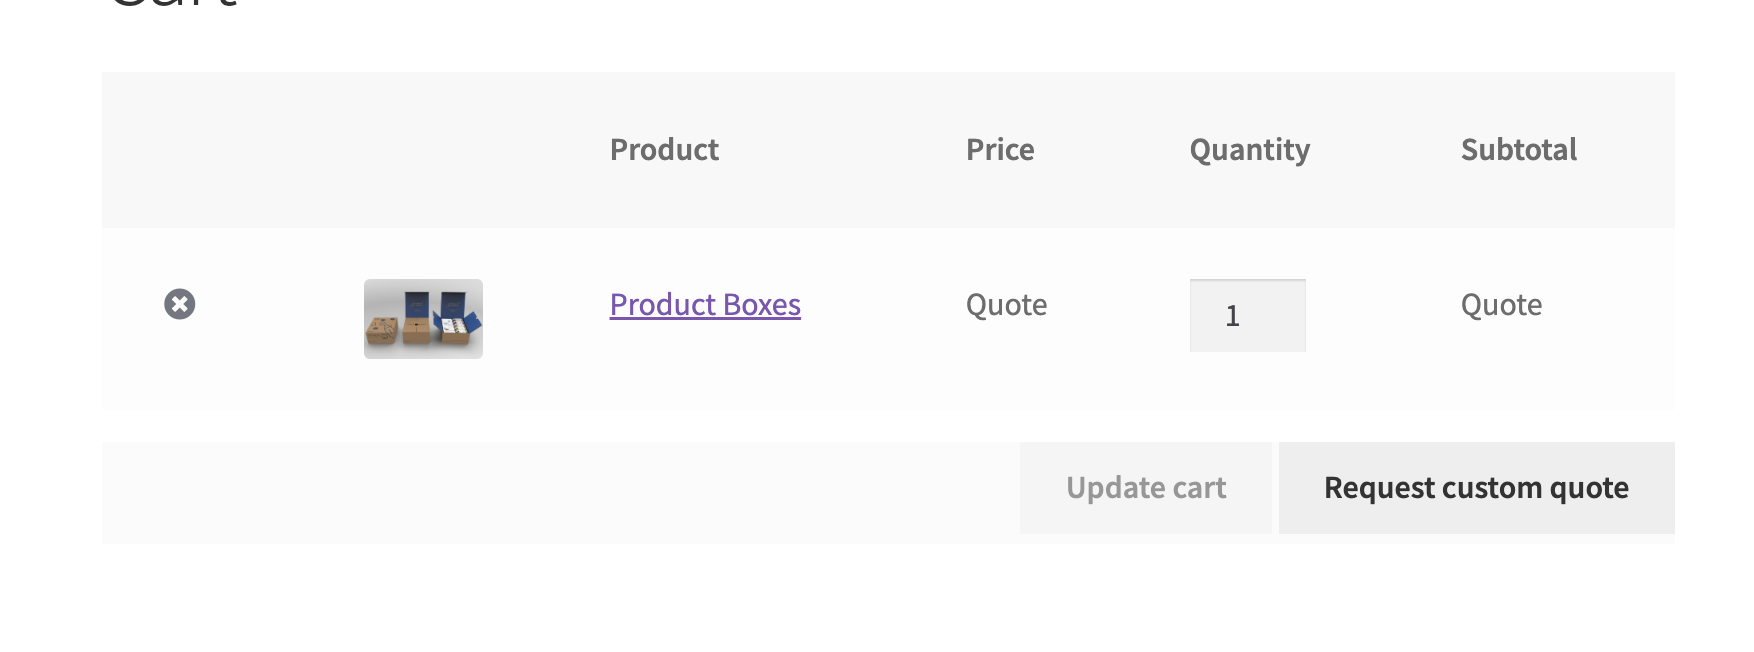Click the partially visible Cart heading
Viewport: 1754px width, 652px height.
coord(173,4)
